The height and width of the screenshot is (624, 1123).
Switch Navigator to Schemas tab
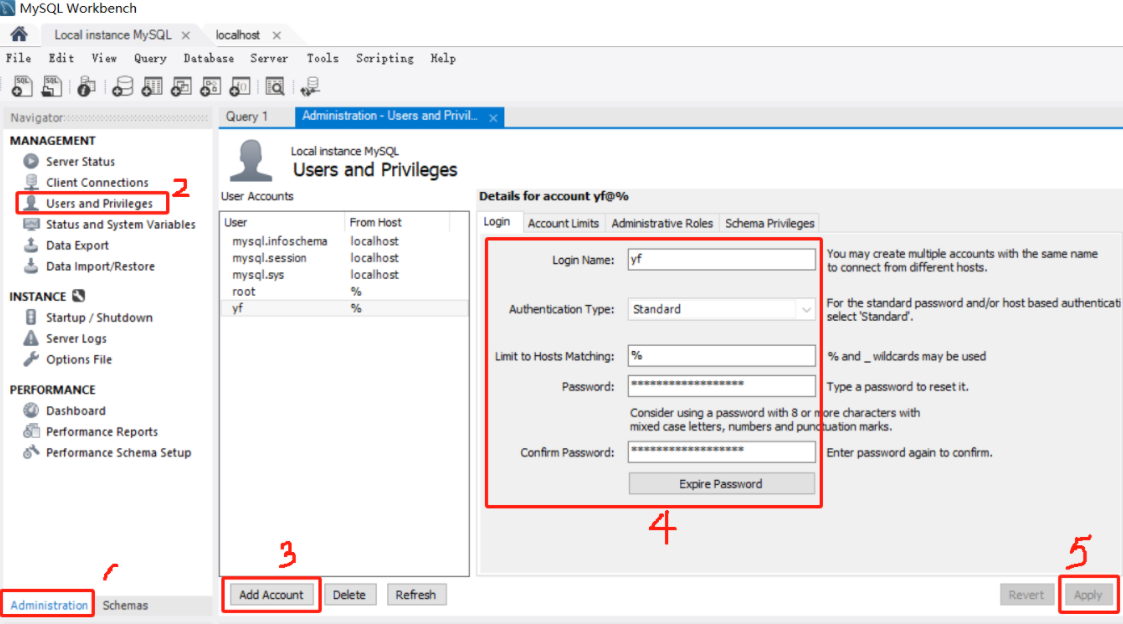(125, 605)
